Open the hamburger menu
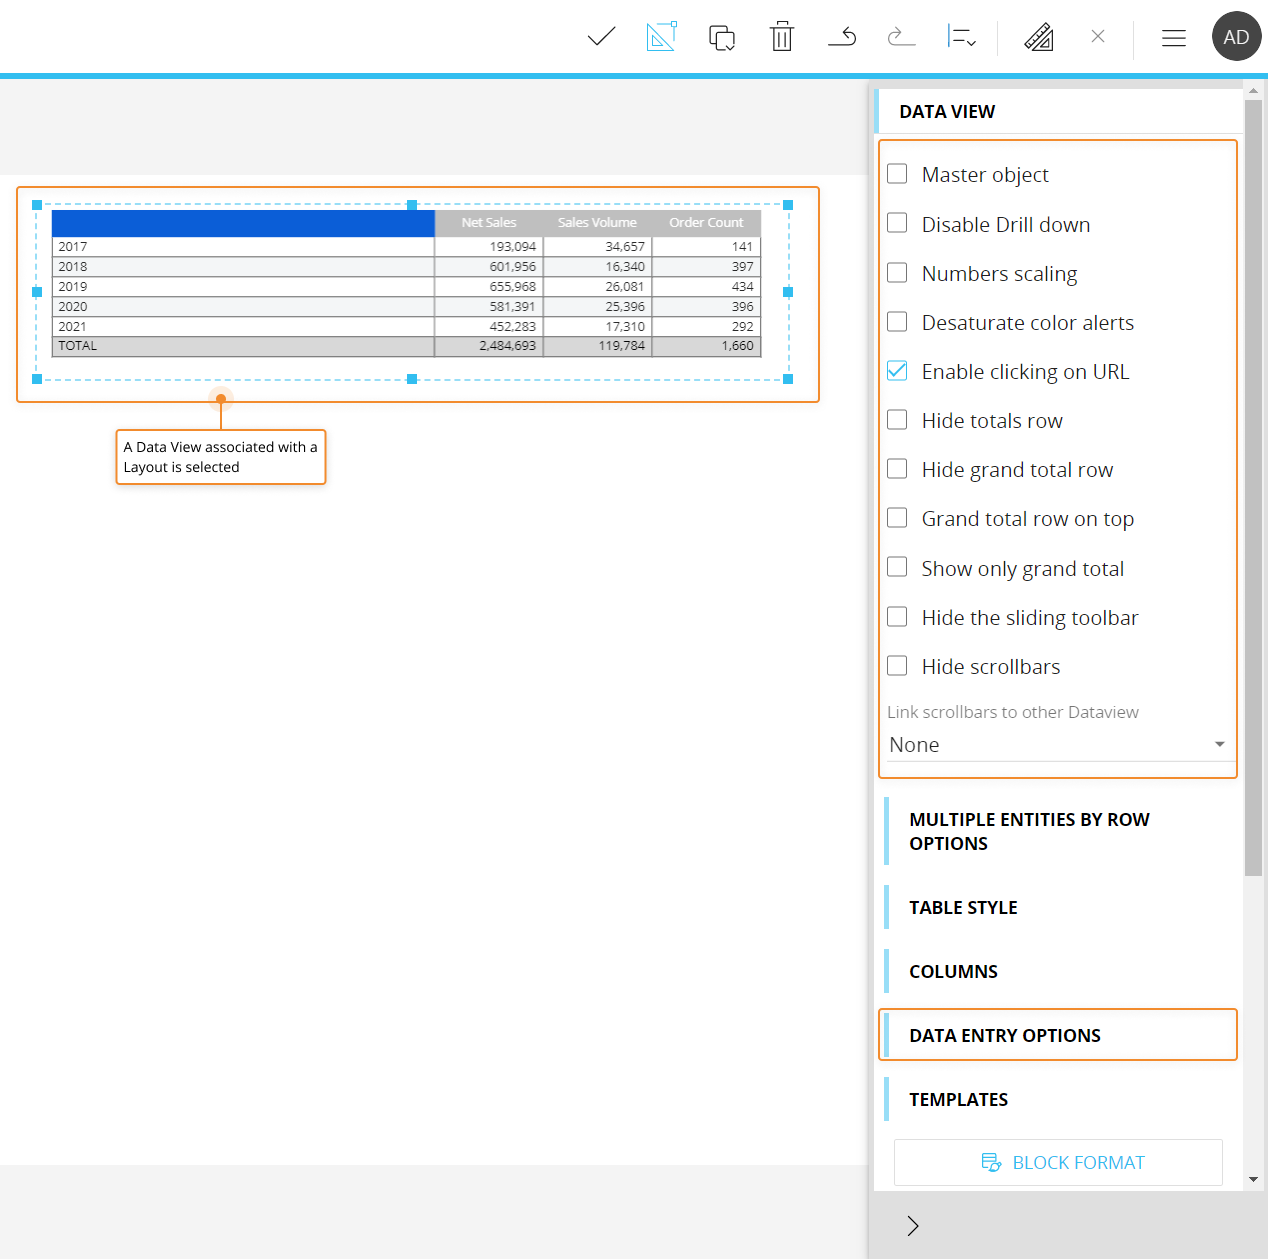The height and width of the screenshot is (1259, 1268). point(1173,36)
